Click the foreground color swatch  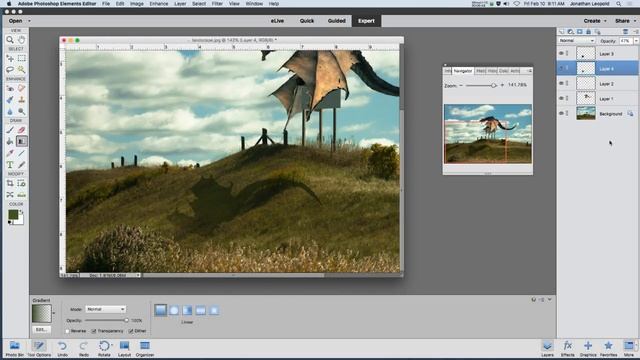[x=13, y=214]
